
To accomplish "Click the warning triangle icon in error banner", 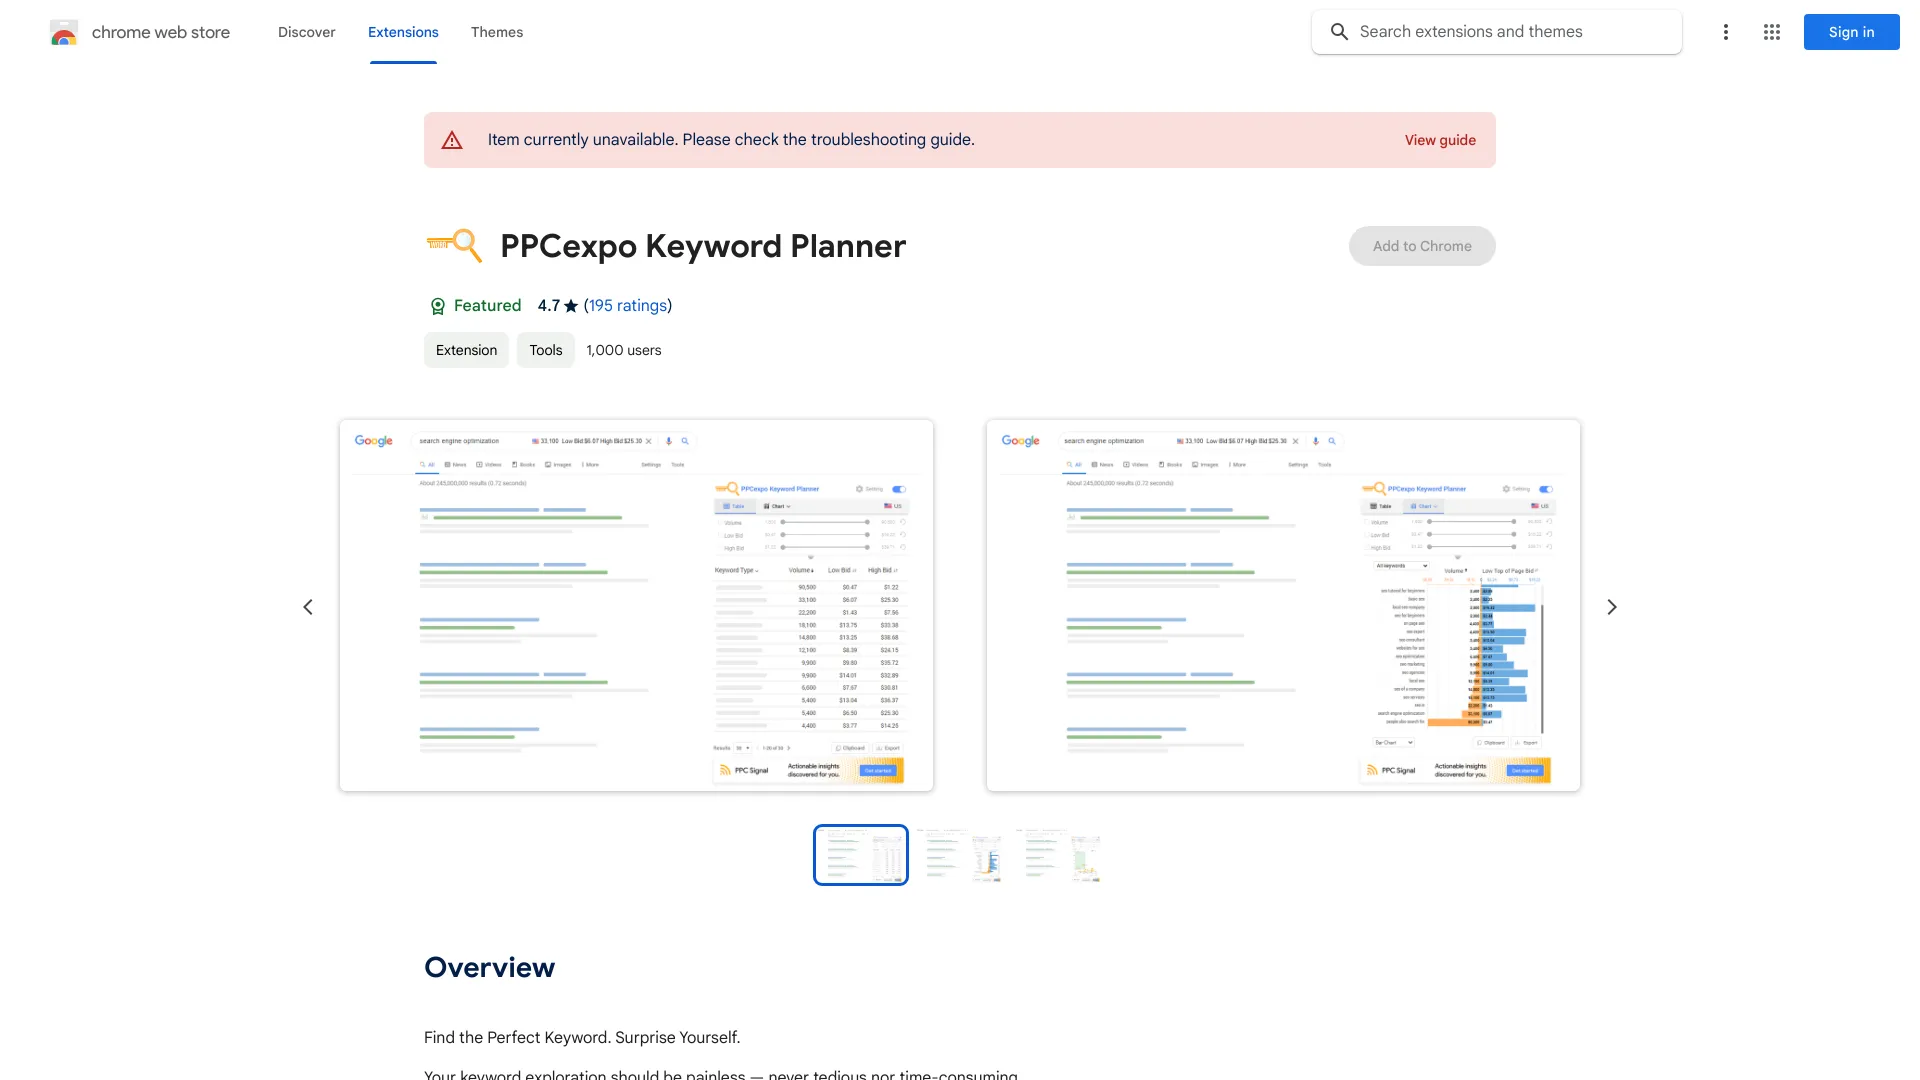I will (x=452, y=140).
